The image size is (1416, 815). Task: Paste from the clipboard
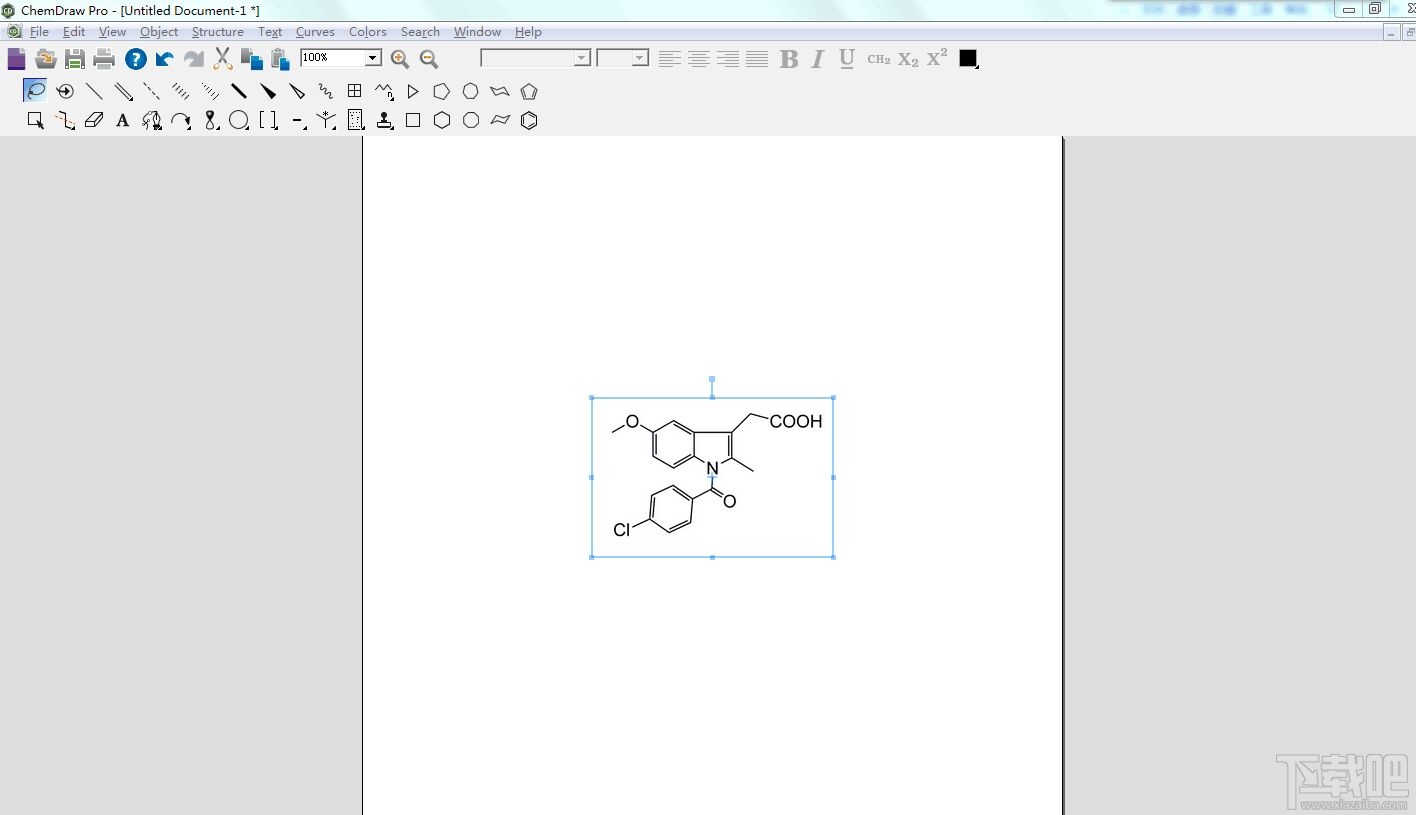pyautogui.click(x=280, y=59)
